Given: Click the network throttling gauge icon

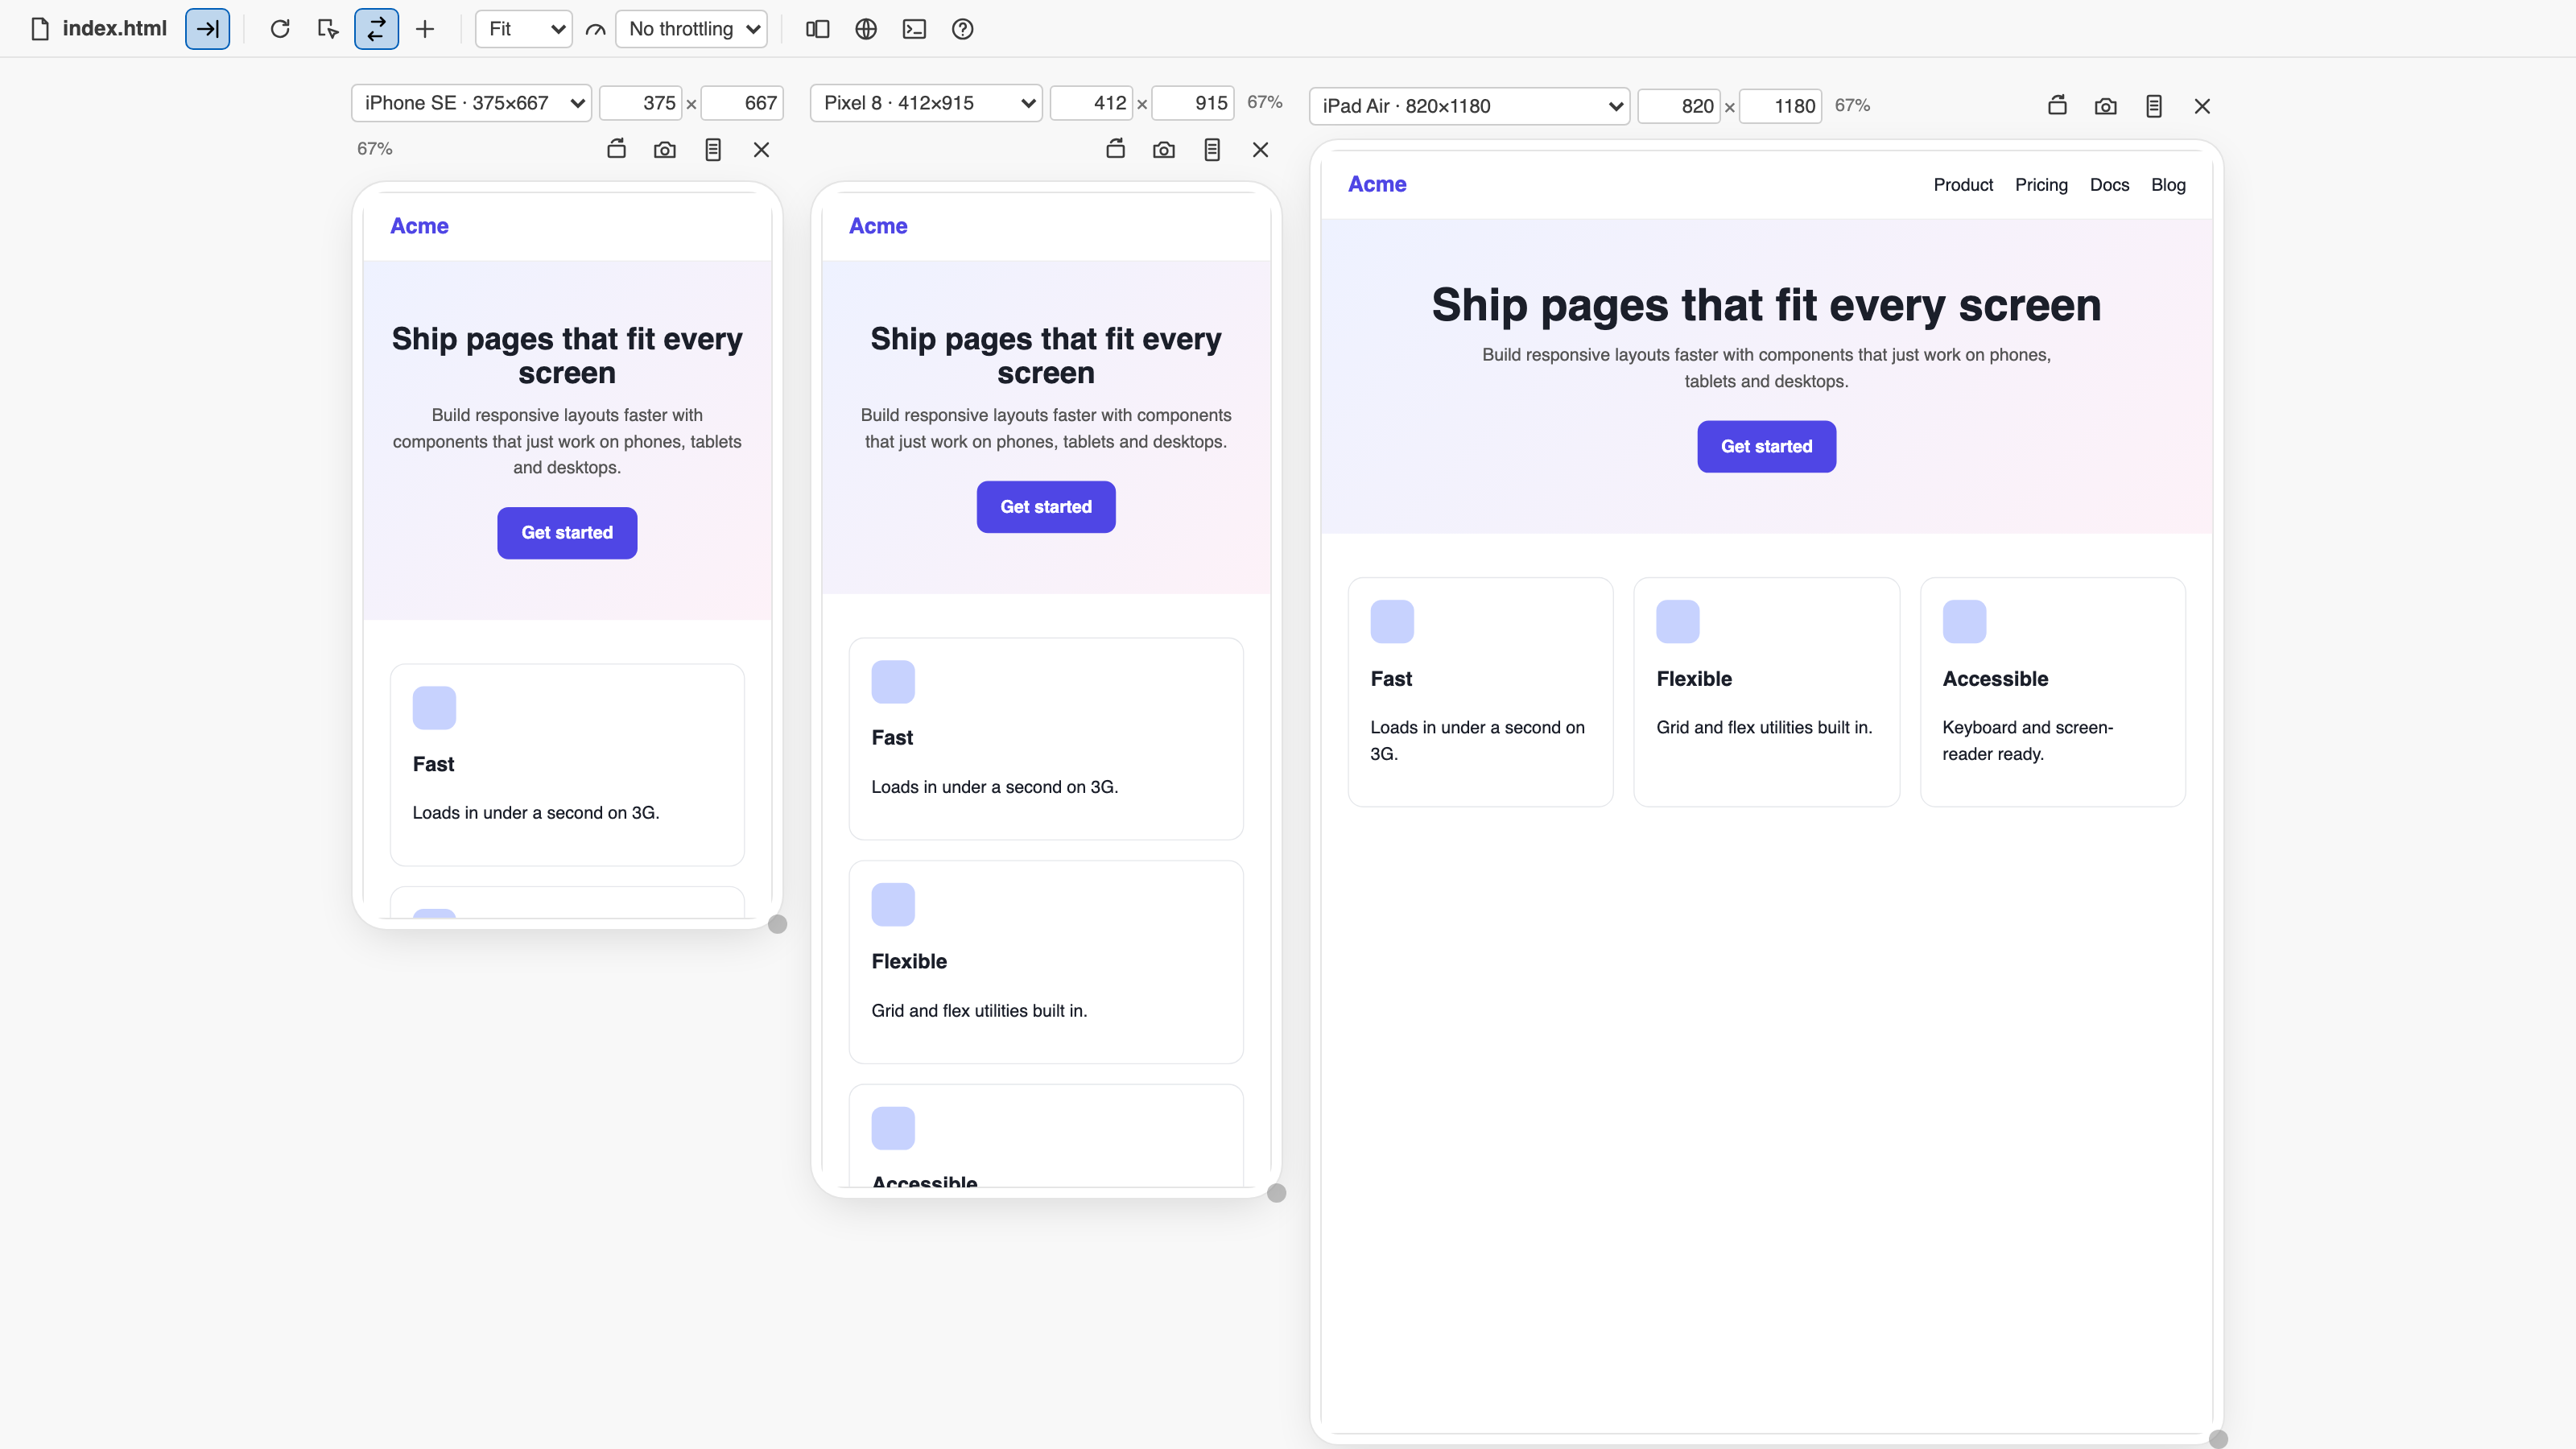Looking at the screenshot, I should (x=595, y=29).
